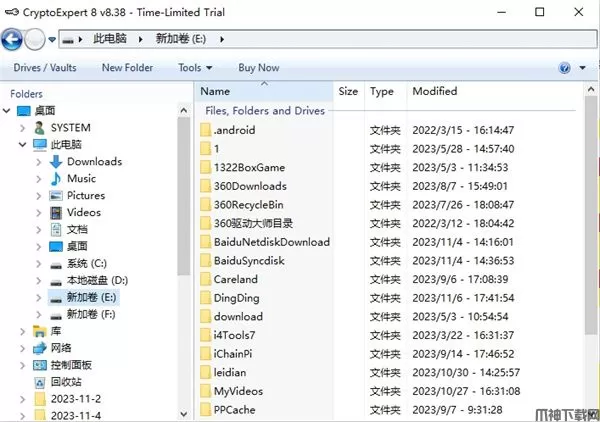
Task: Select PPCache folder name
Action: point(235,410)
